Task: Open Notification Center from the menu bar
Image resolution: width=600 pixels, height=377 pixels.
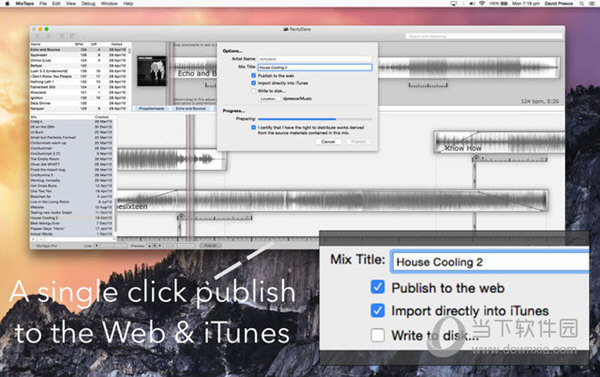Action: coord(592,3)
